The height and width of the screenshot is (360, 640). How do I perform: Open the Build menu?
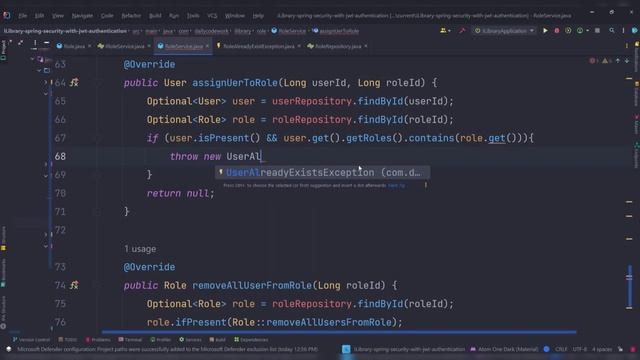[155, 16]
